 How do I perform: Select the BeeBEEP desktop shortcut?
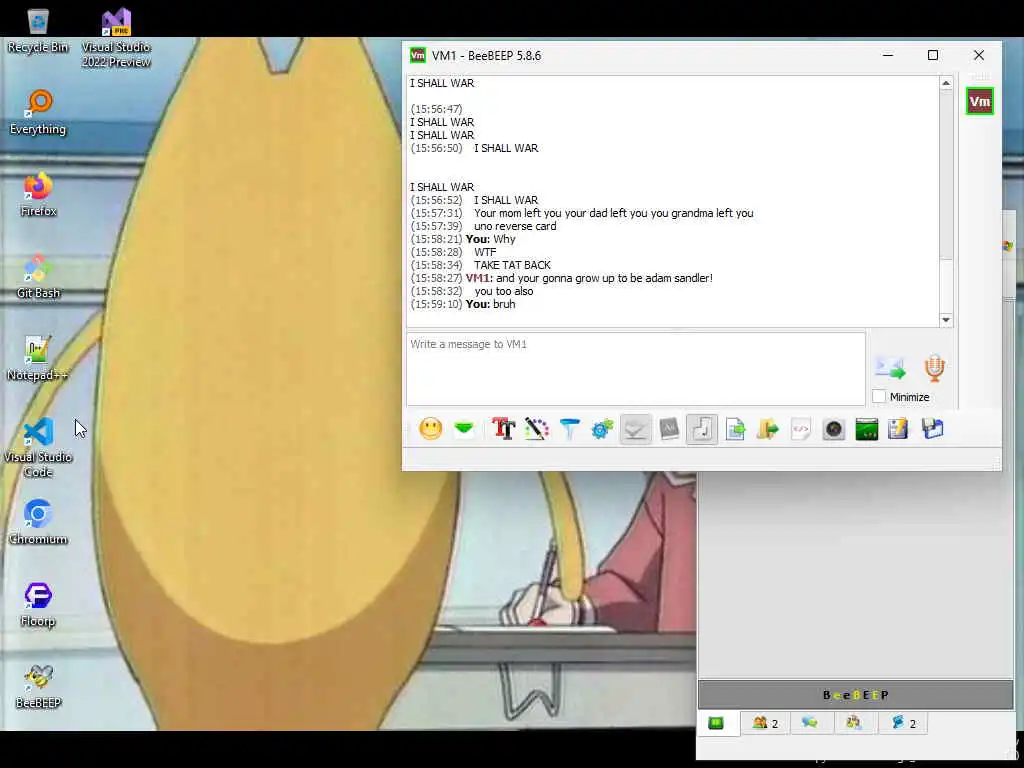pyautogui.click(x=38, y=686)
